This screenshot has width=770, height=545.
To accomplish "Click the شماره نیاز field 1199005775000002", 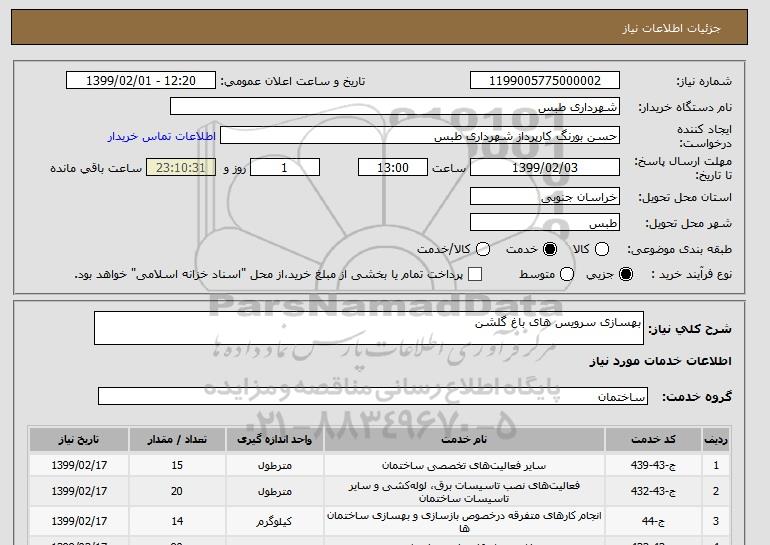I will (545, 81).
